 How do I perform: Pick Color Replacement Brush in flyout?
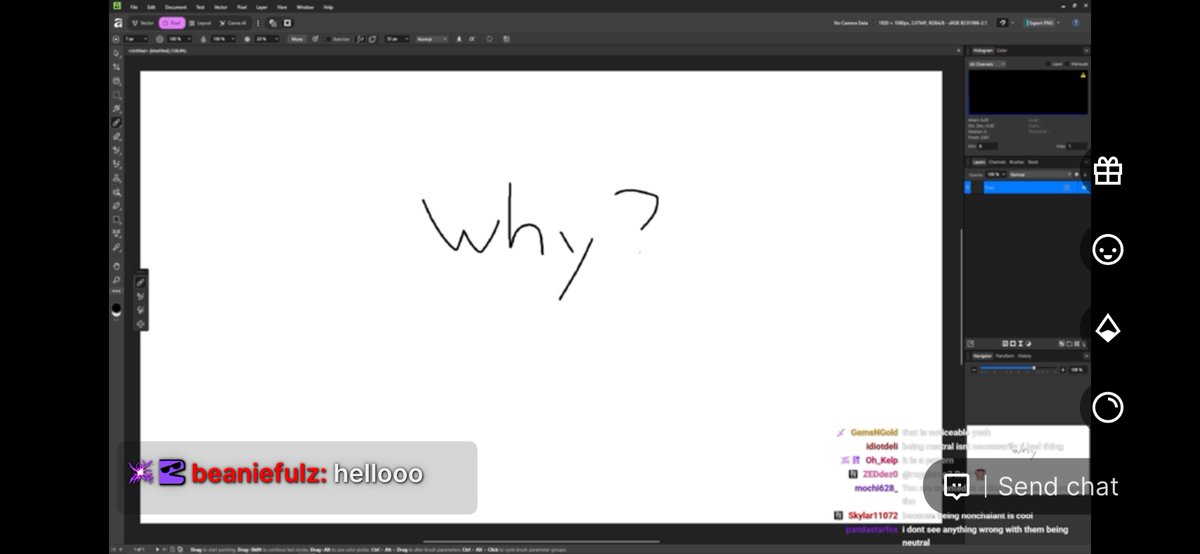(x=141, y=297)
